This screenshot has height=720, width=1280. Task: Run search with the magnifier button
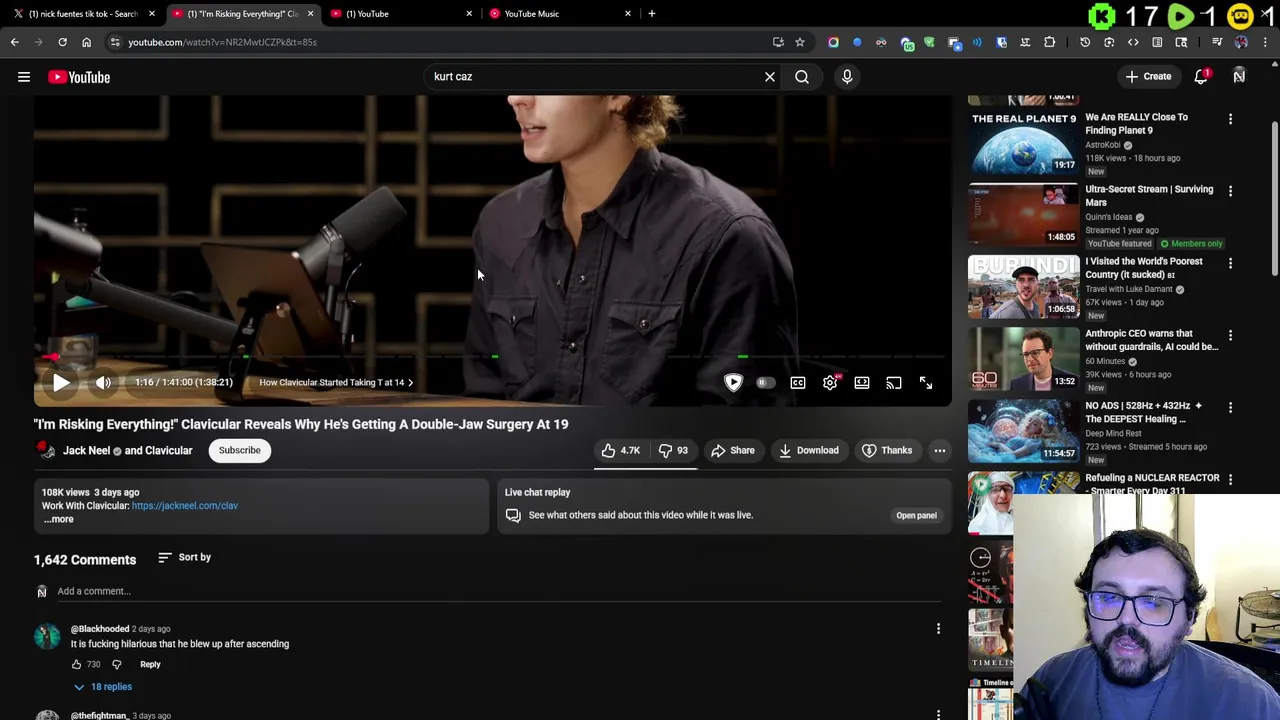point(802,76)
